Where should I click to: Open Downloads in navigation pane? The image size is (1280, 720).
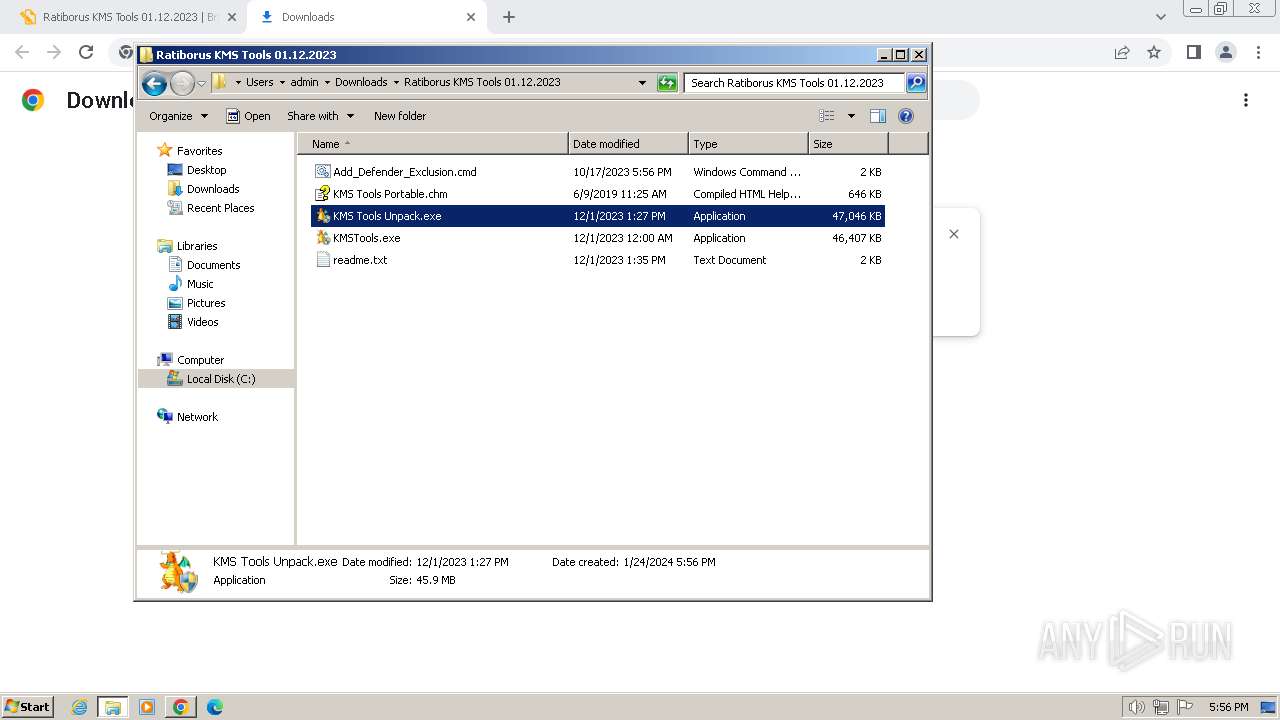click(x=213, y=189)
